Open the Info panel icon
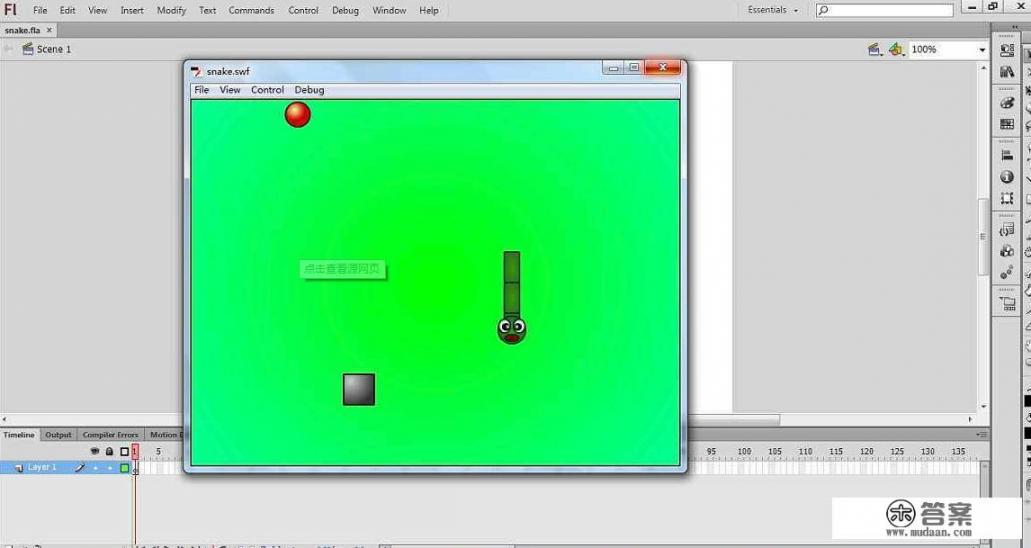Screen dimensions: 1031x548 tap(1007, 177)
